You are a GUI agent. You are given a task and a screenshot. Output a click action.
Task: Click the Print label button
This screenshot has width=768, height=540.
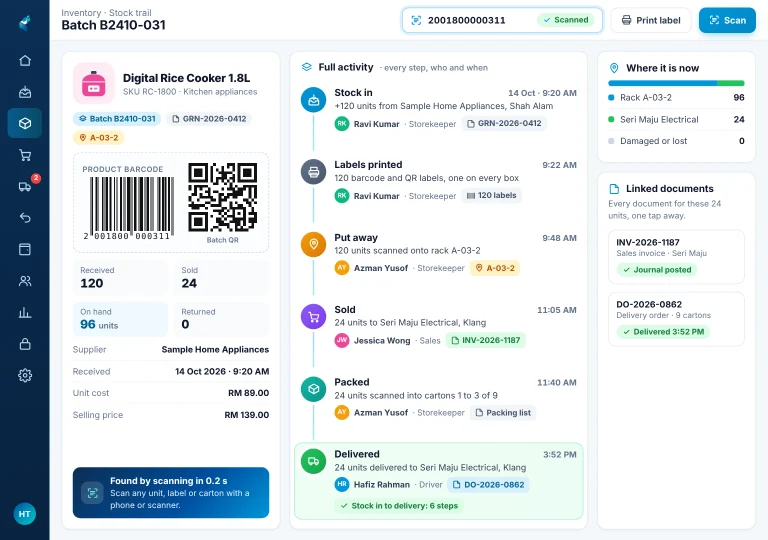651,20
